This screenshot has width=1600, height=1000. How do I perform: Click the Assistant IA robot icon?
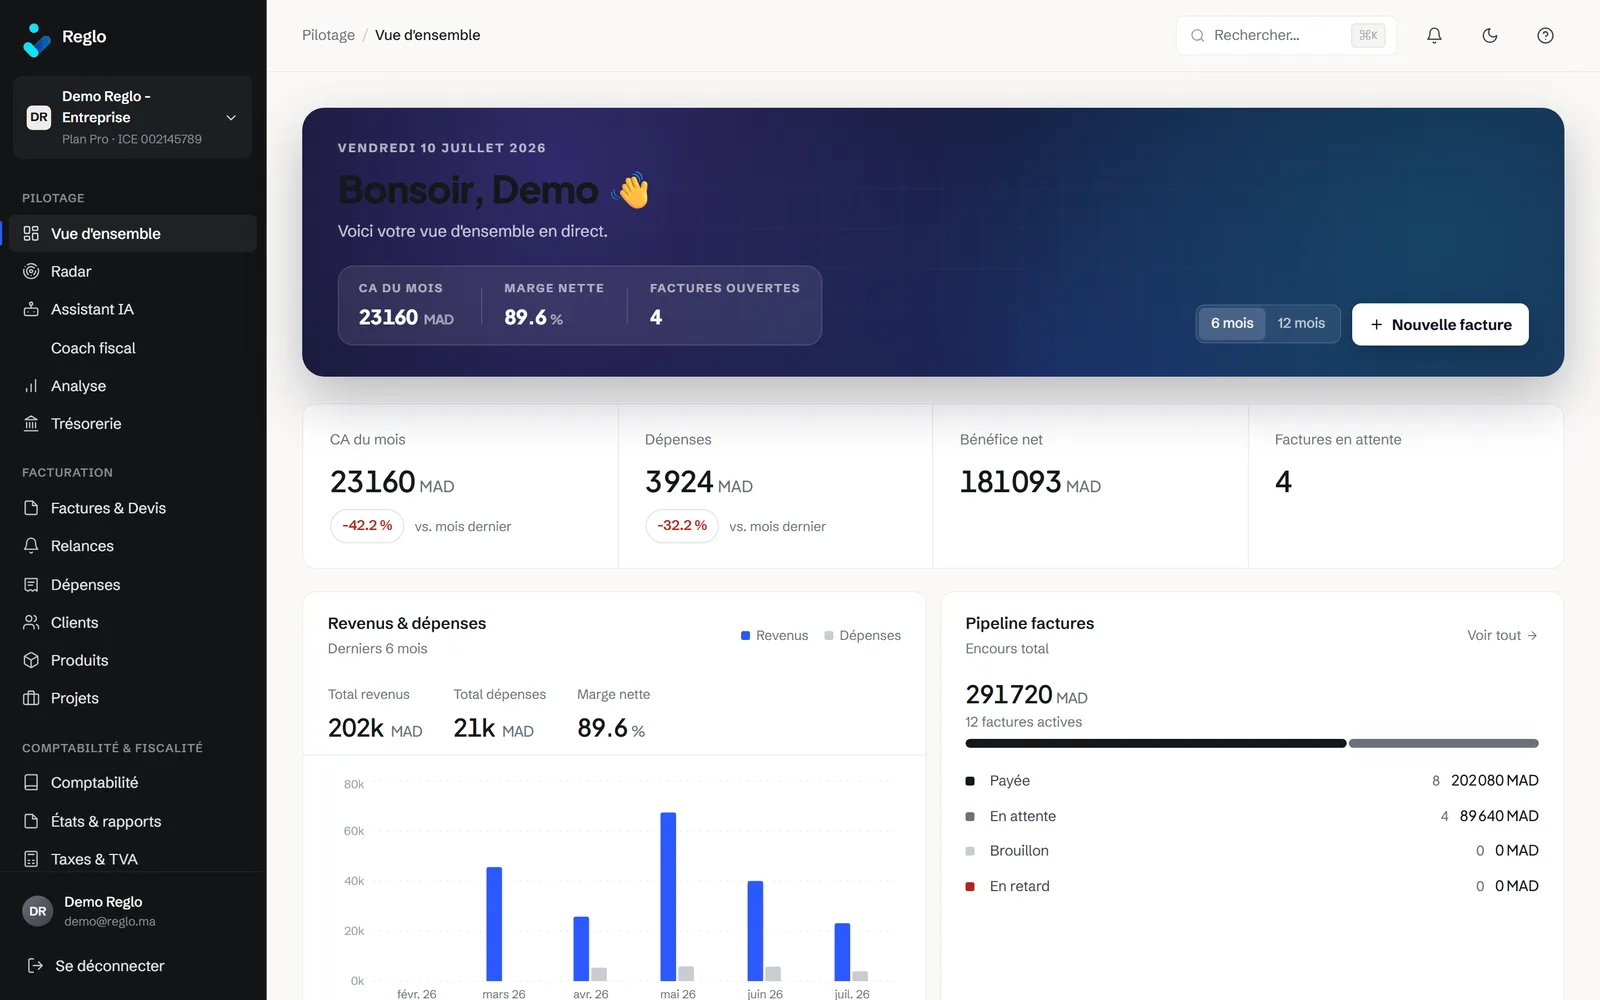tap(31, 309)
